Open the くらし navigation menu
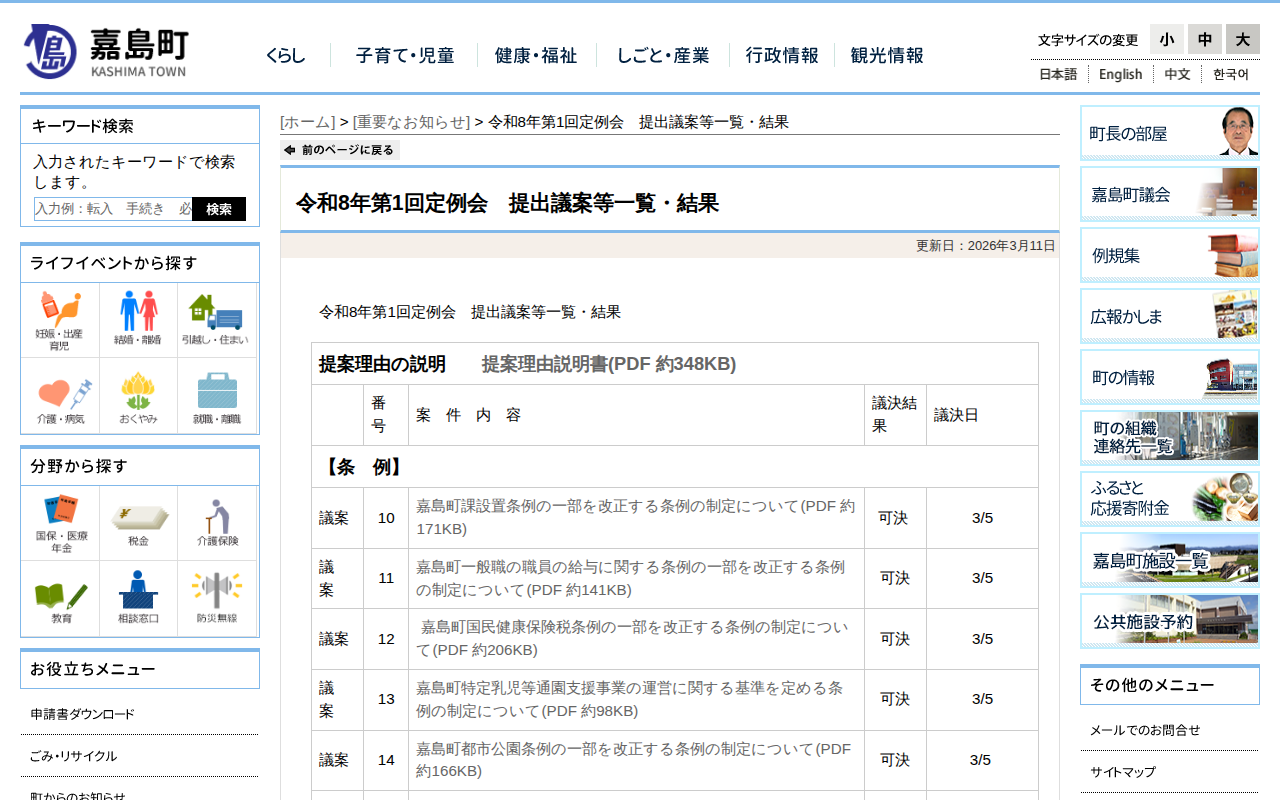This screenshot has width=1280, height=800. pos(285,57)
